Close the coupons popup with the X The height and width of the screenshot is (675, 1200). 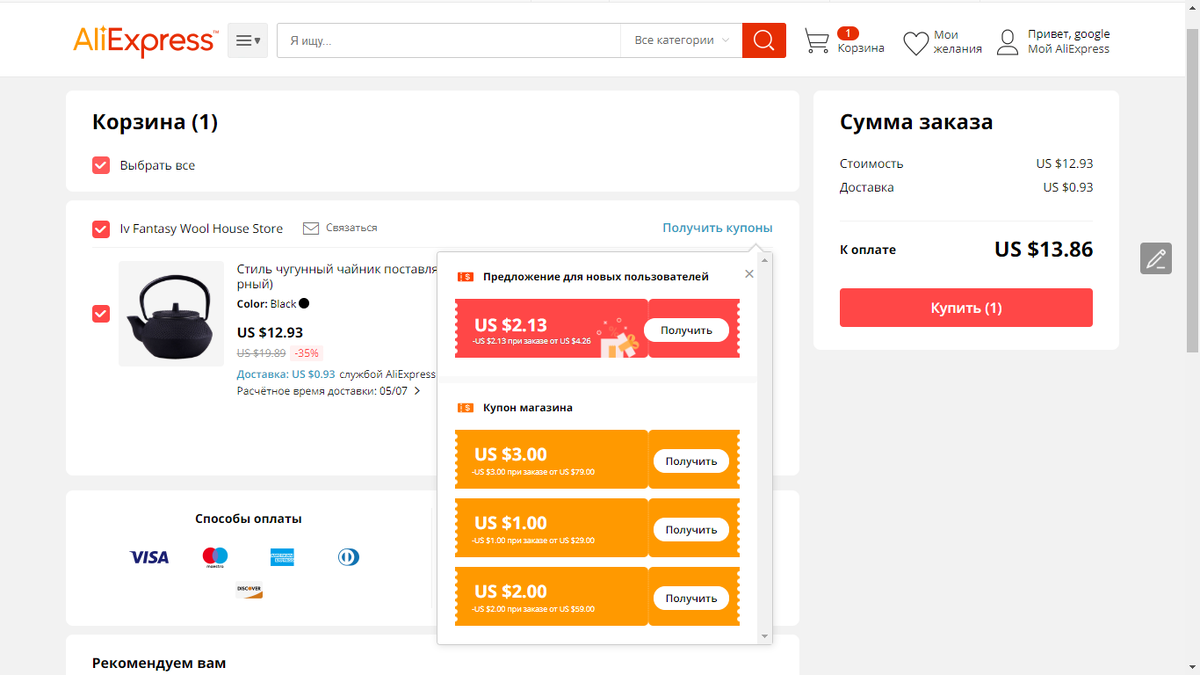pyautogui.click(x=749, y=273)
